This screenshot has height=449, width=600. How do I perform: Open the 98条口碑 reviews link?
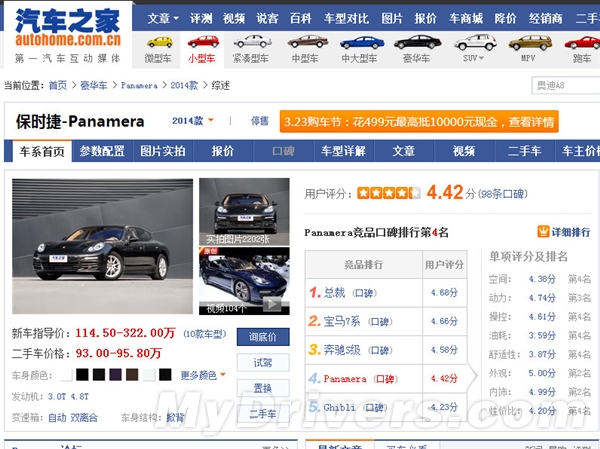[502, 194]
